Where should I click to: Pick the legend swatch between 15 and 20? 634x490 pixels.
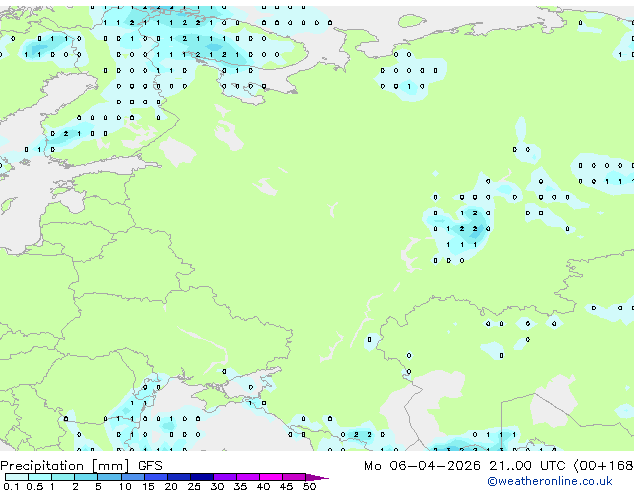[155, 477]
